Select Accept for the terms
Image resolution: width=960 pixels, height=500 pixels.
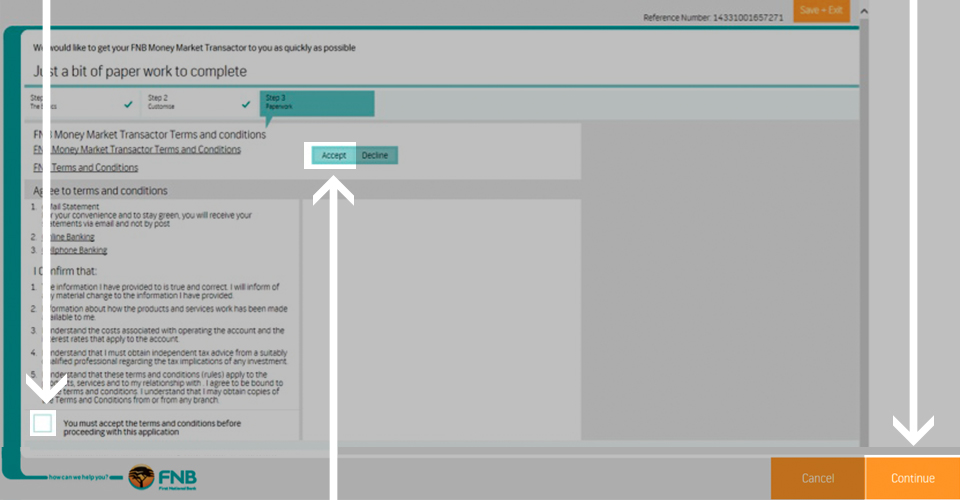(x=334, y=155)
